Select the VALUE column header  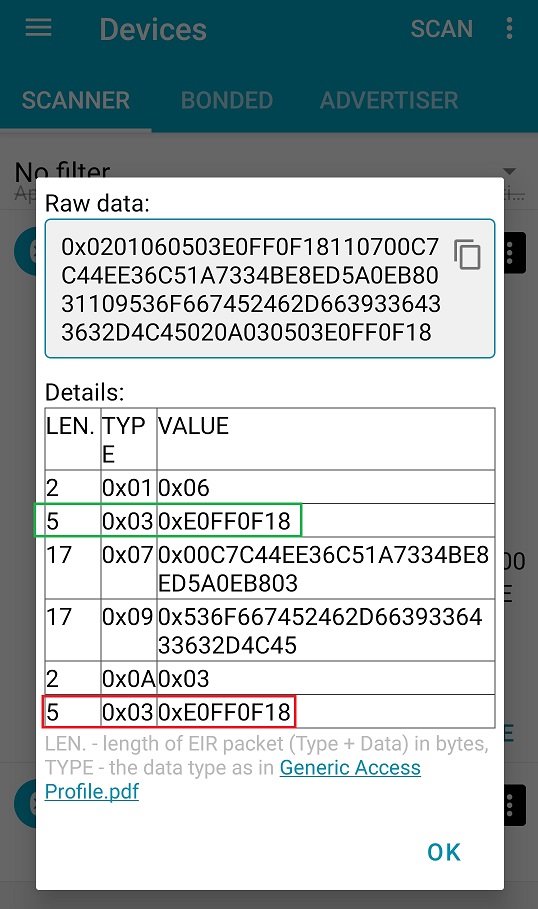click(325, 439)
